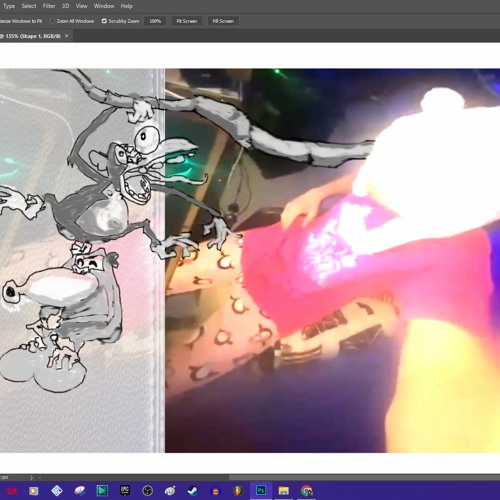
Task: Click the Fill Screen button
Action: 223,21
